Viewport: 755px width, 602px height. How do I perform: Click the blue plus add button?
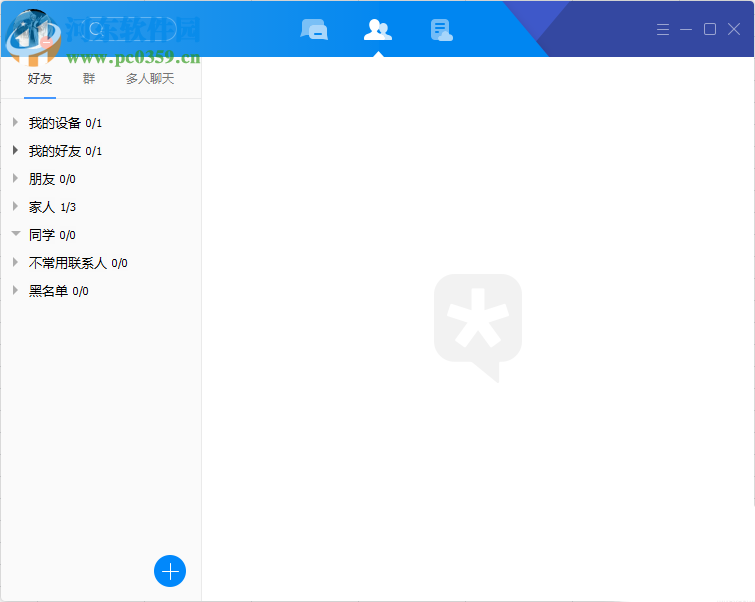(x=170, y=571)
